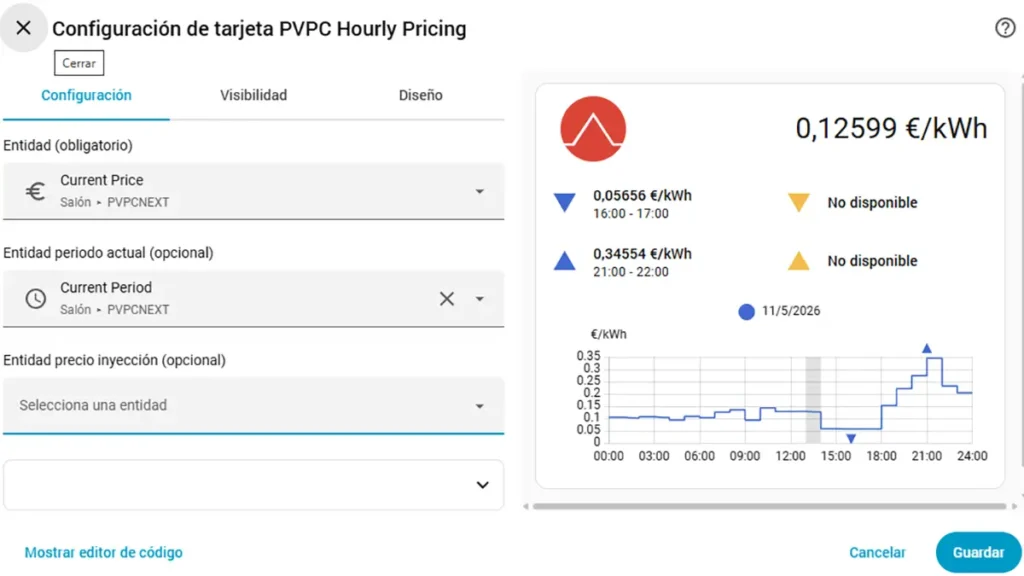Click the 0,05656 €/kWh minimum value
The width and height of the screenshot is (1024, 576).
pyautogui.click(x=642, y=195)
